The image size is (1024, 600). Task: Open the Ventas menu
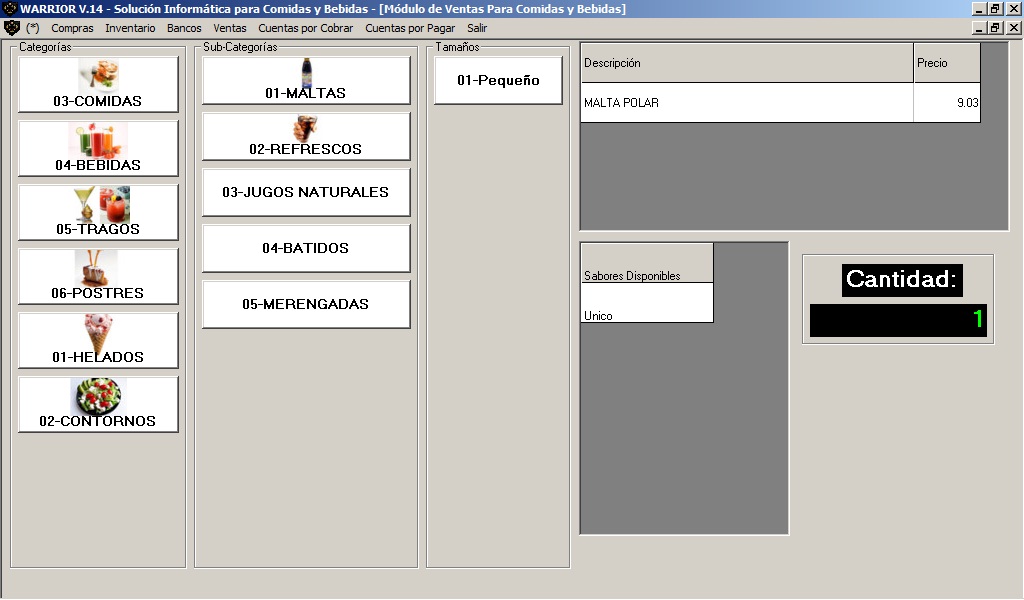(230, 28)
